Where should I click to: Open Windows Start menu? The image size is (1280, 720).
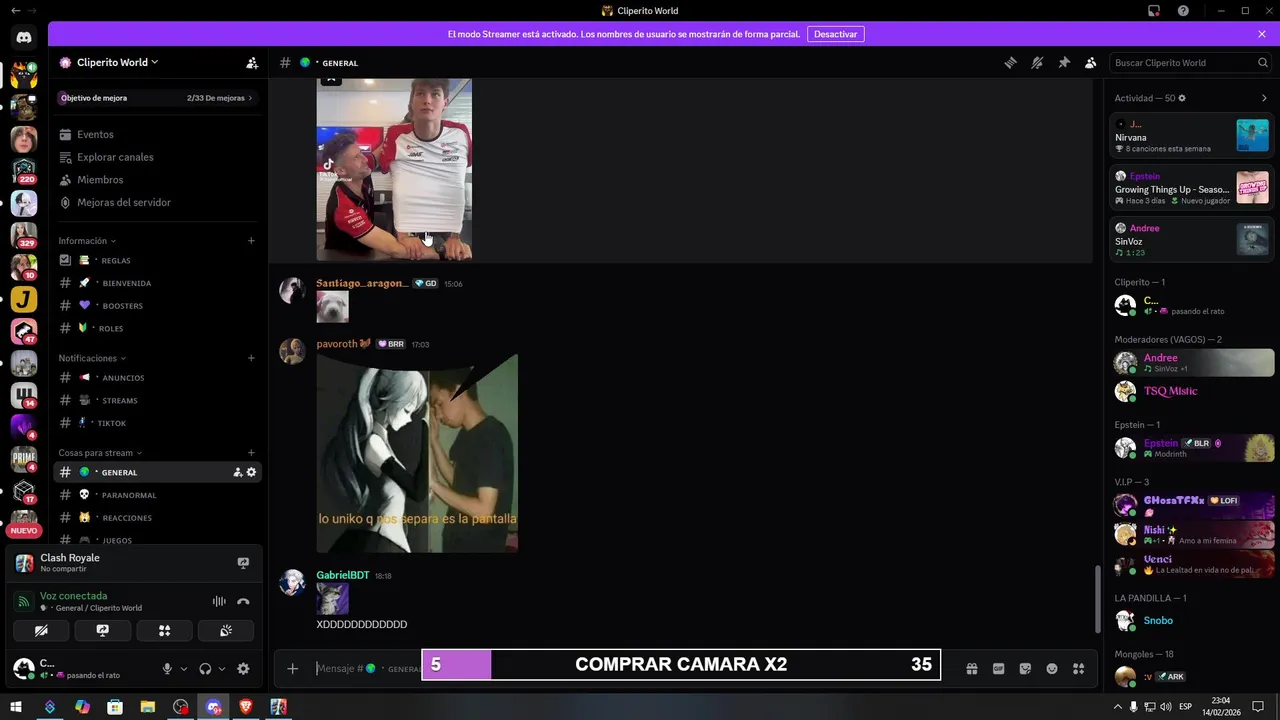(16, 707)
